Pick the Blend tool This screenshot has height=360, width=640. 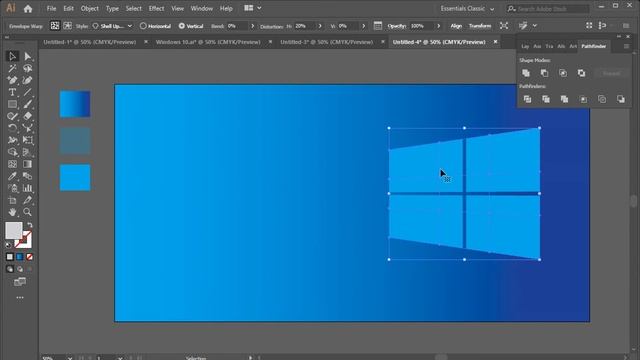click(27, 176)
